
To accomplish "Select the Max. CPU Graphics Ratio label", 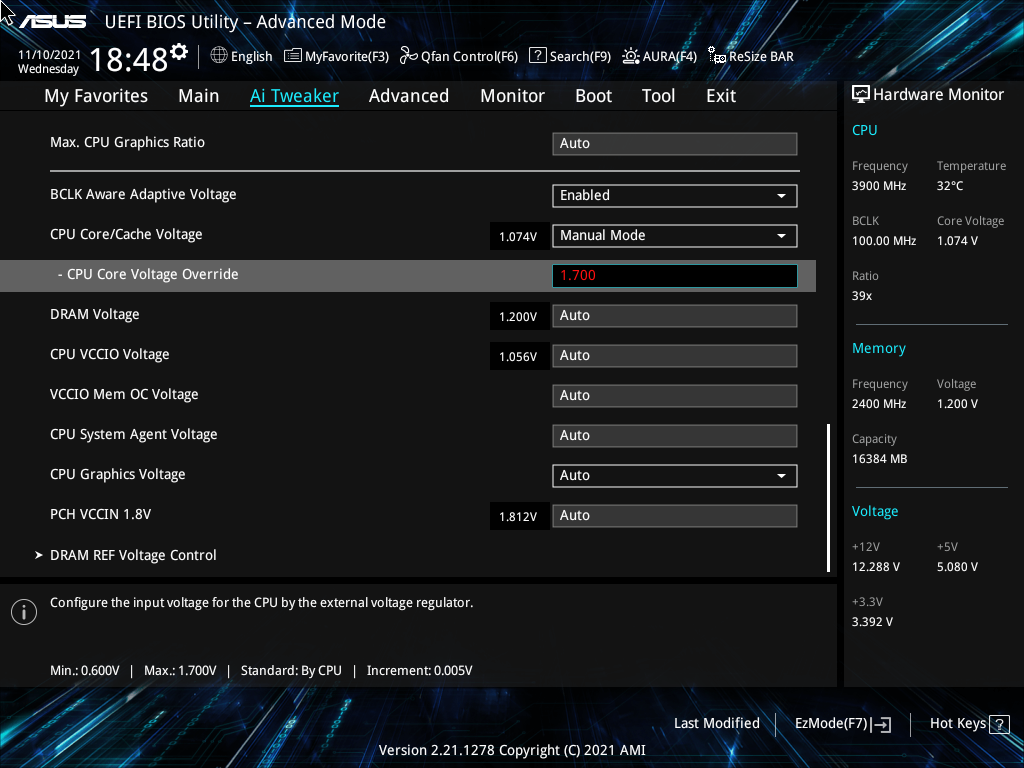I will pos(127,142).
